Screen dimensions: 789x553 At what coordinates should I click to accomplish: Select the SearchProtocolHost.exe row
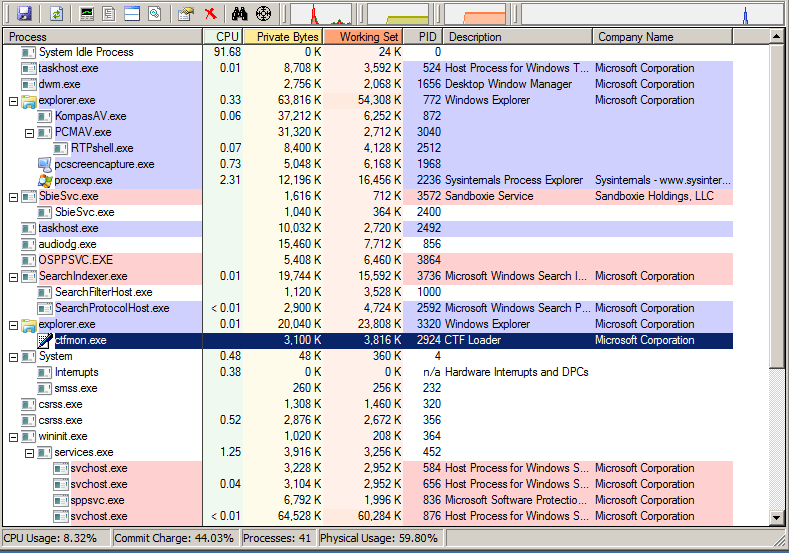pos(368,308)
